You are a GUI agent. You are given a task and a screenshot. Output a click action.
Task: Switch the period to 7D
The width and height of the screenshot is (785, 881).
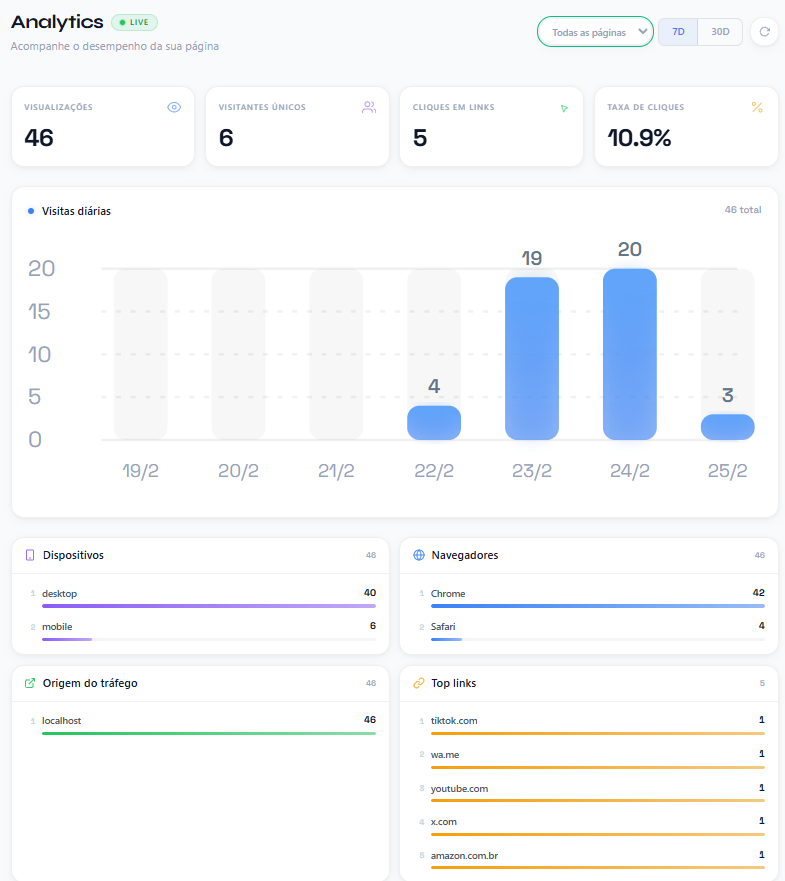point(678,32)
